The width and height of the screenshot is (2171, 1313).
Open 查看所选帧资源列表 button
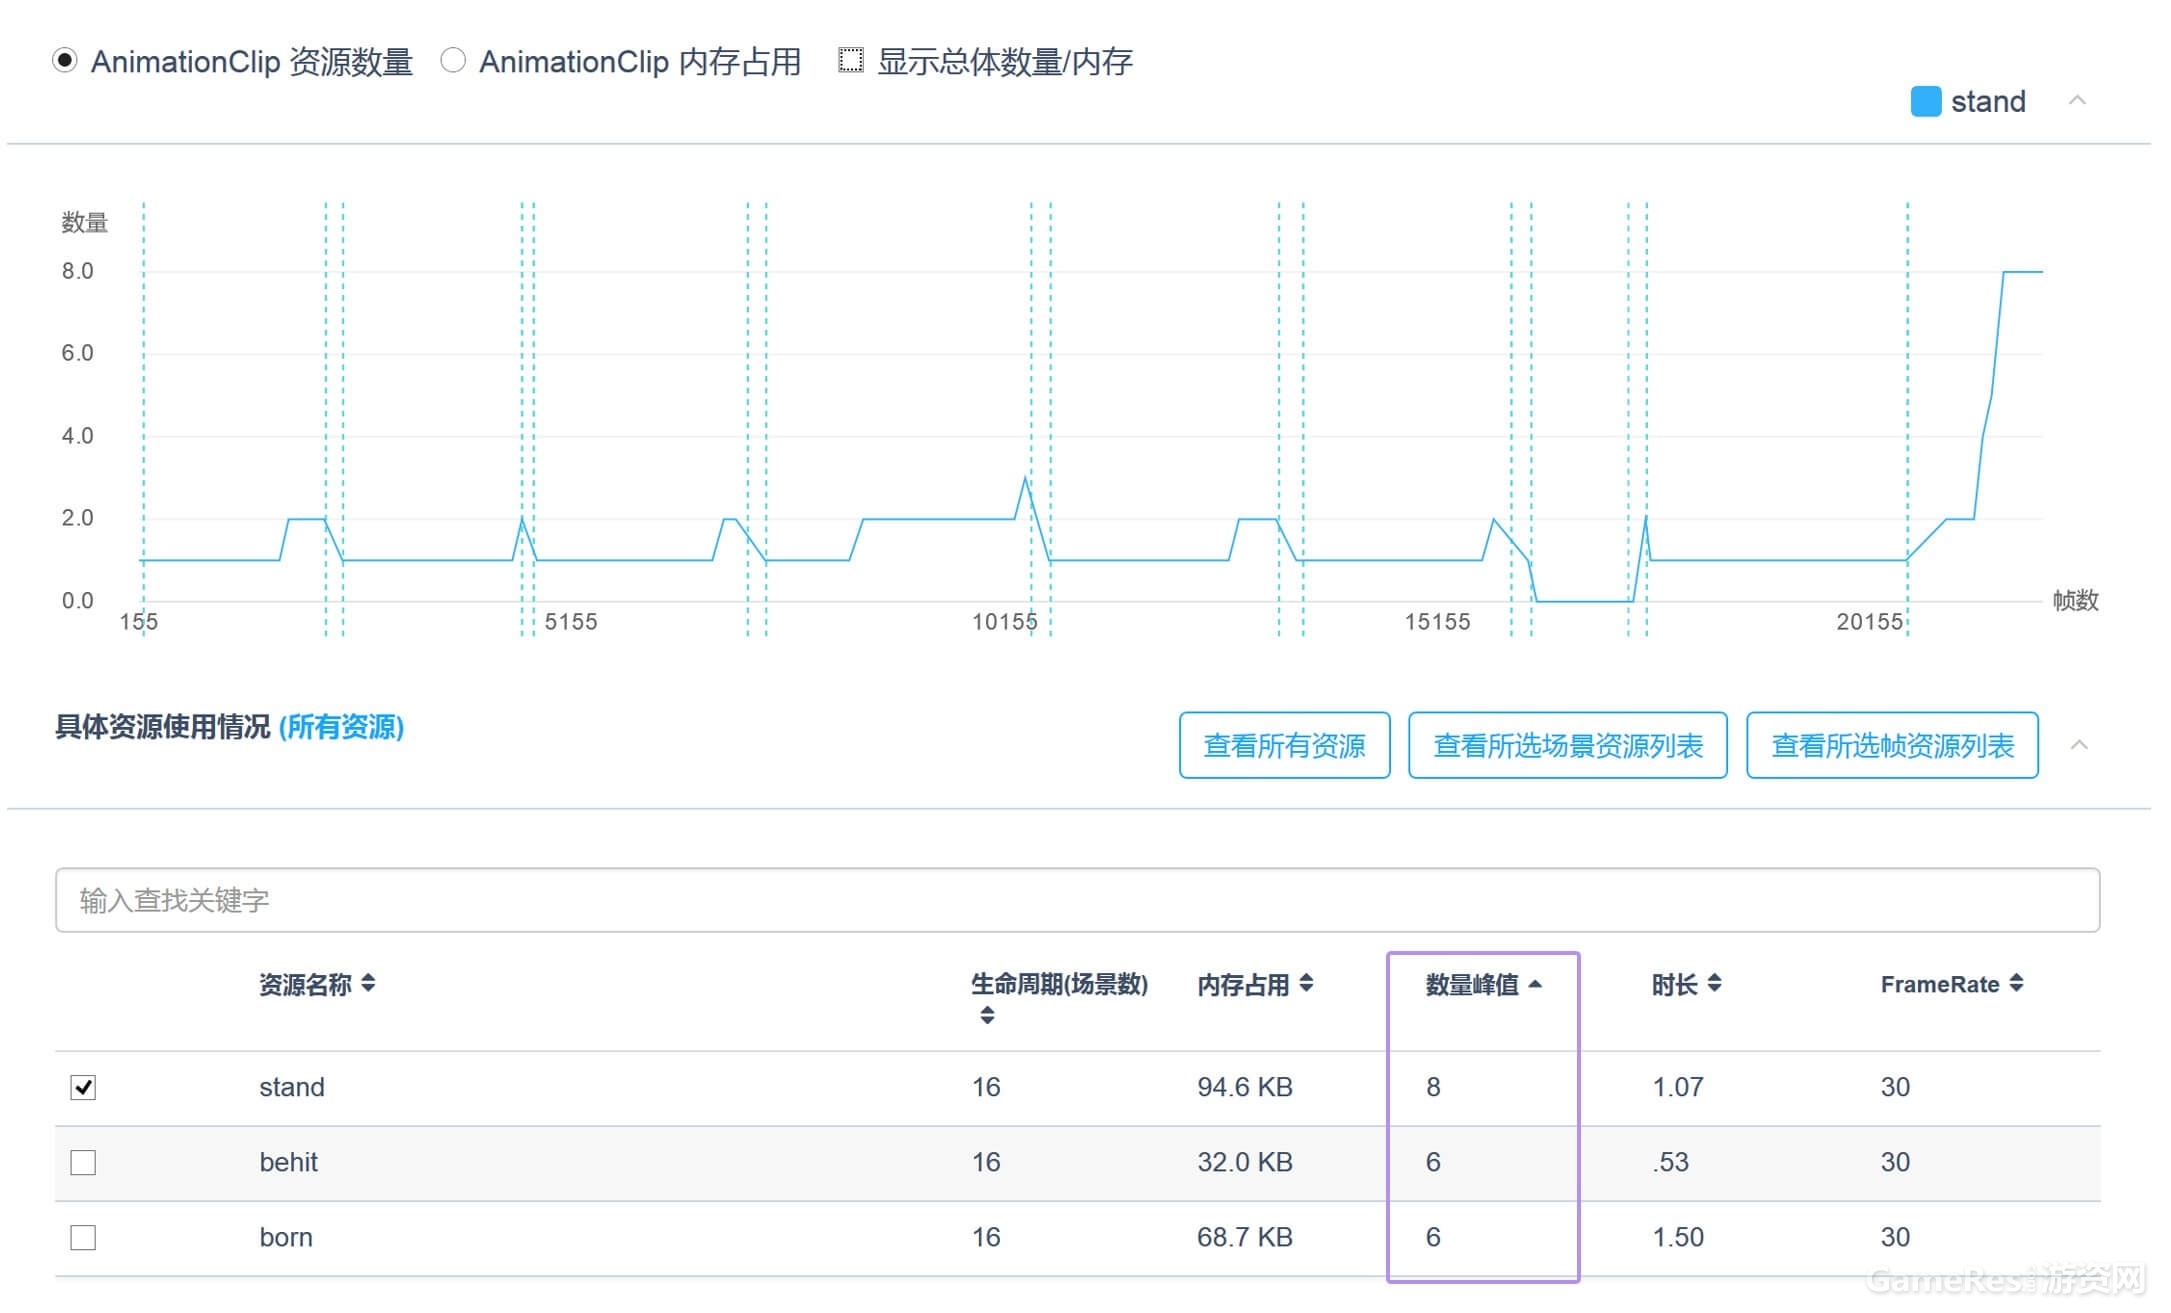tap(1892, 746)
